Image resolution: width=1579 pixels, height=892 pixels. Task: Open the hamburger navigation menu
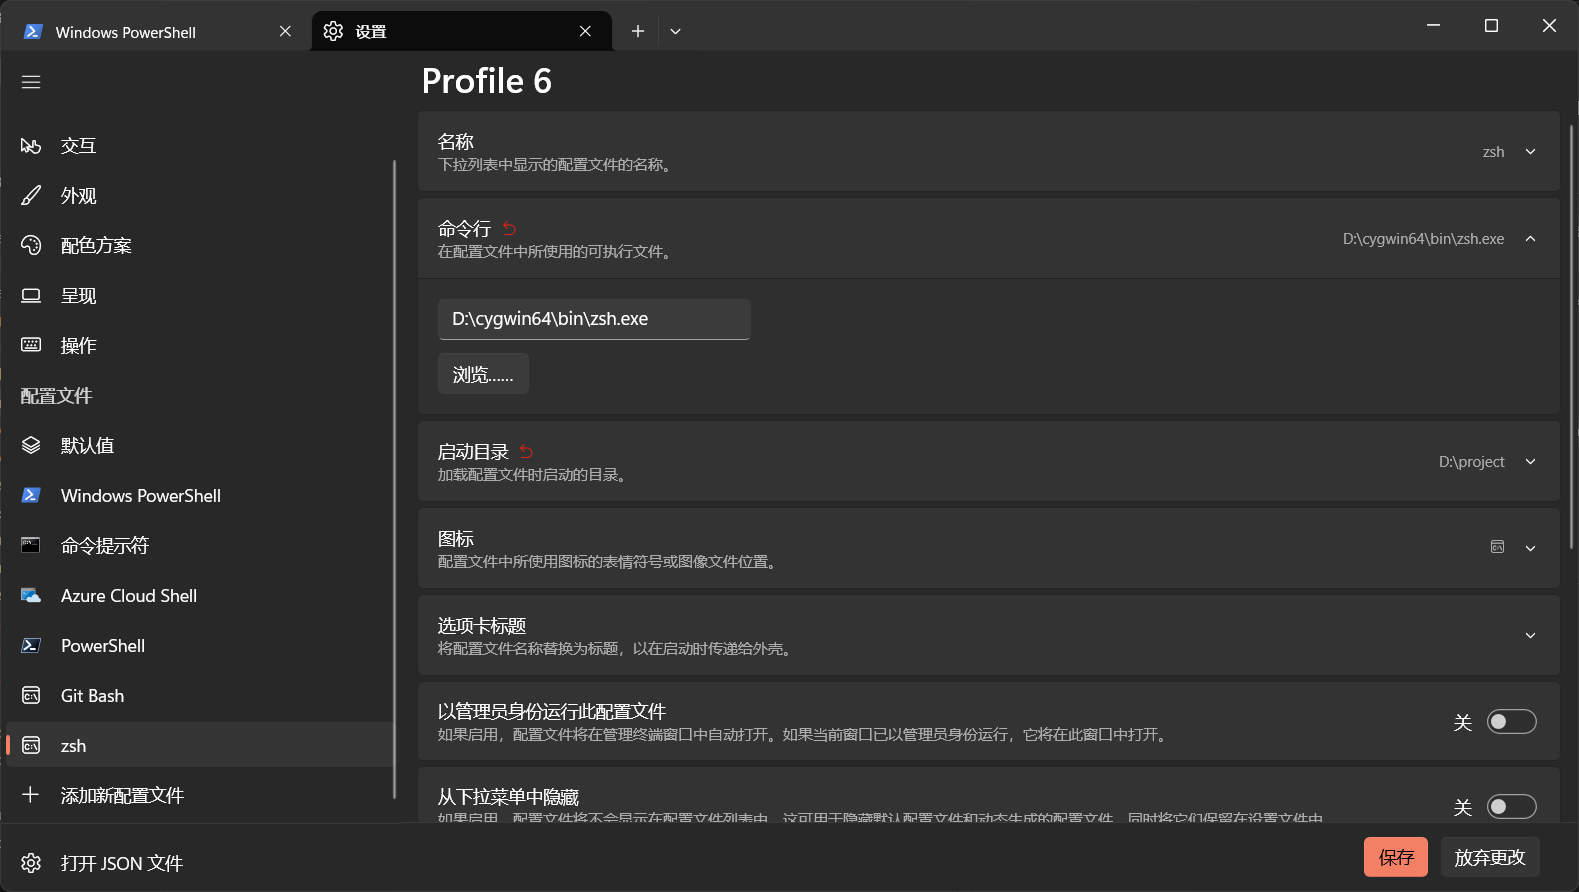point(31,82)
